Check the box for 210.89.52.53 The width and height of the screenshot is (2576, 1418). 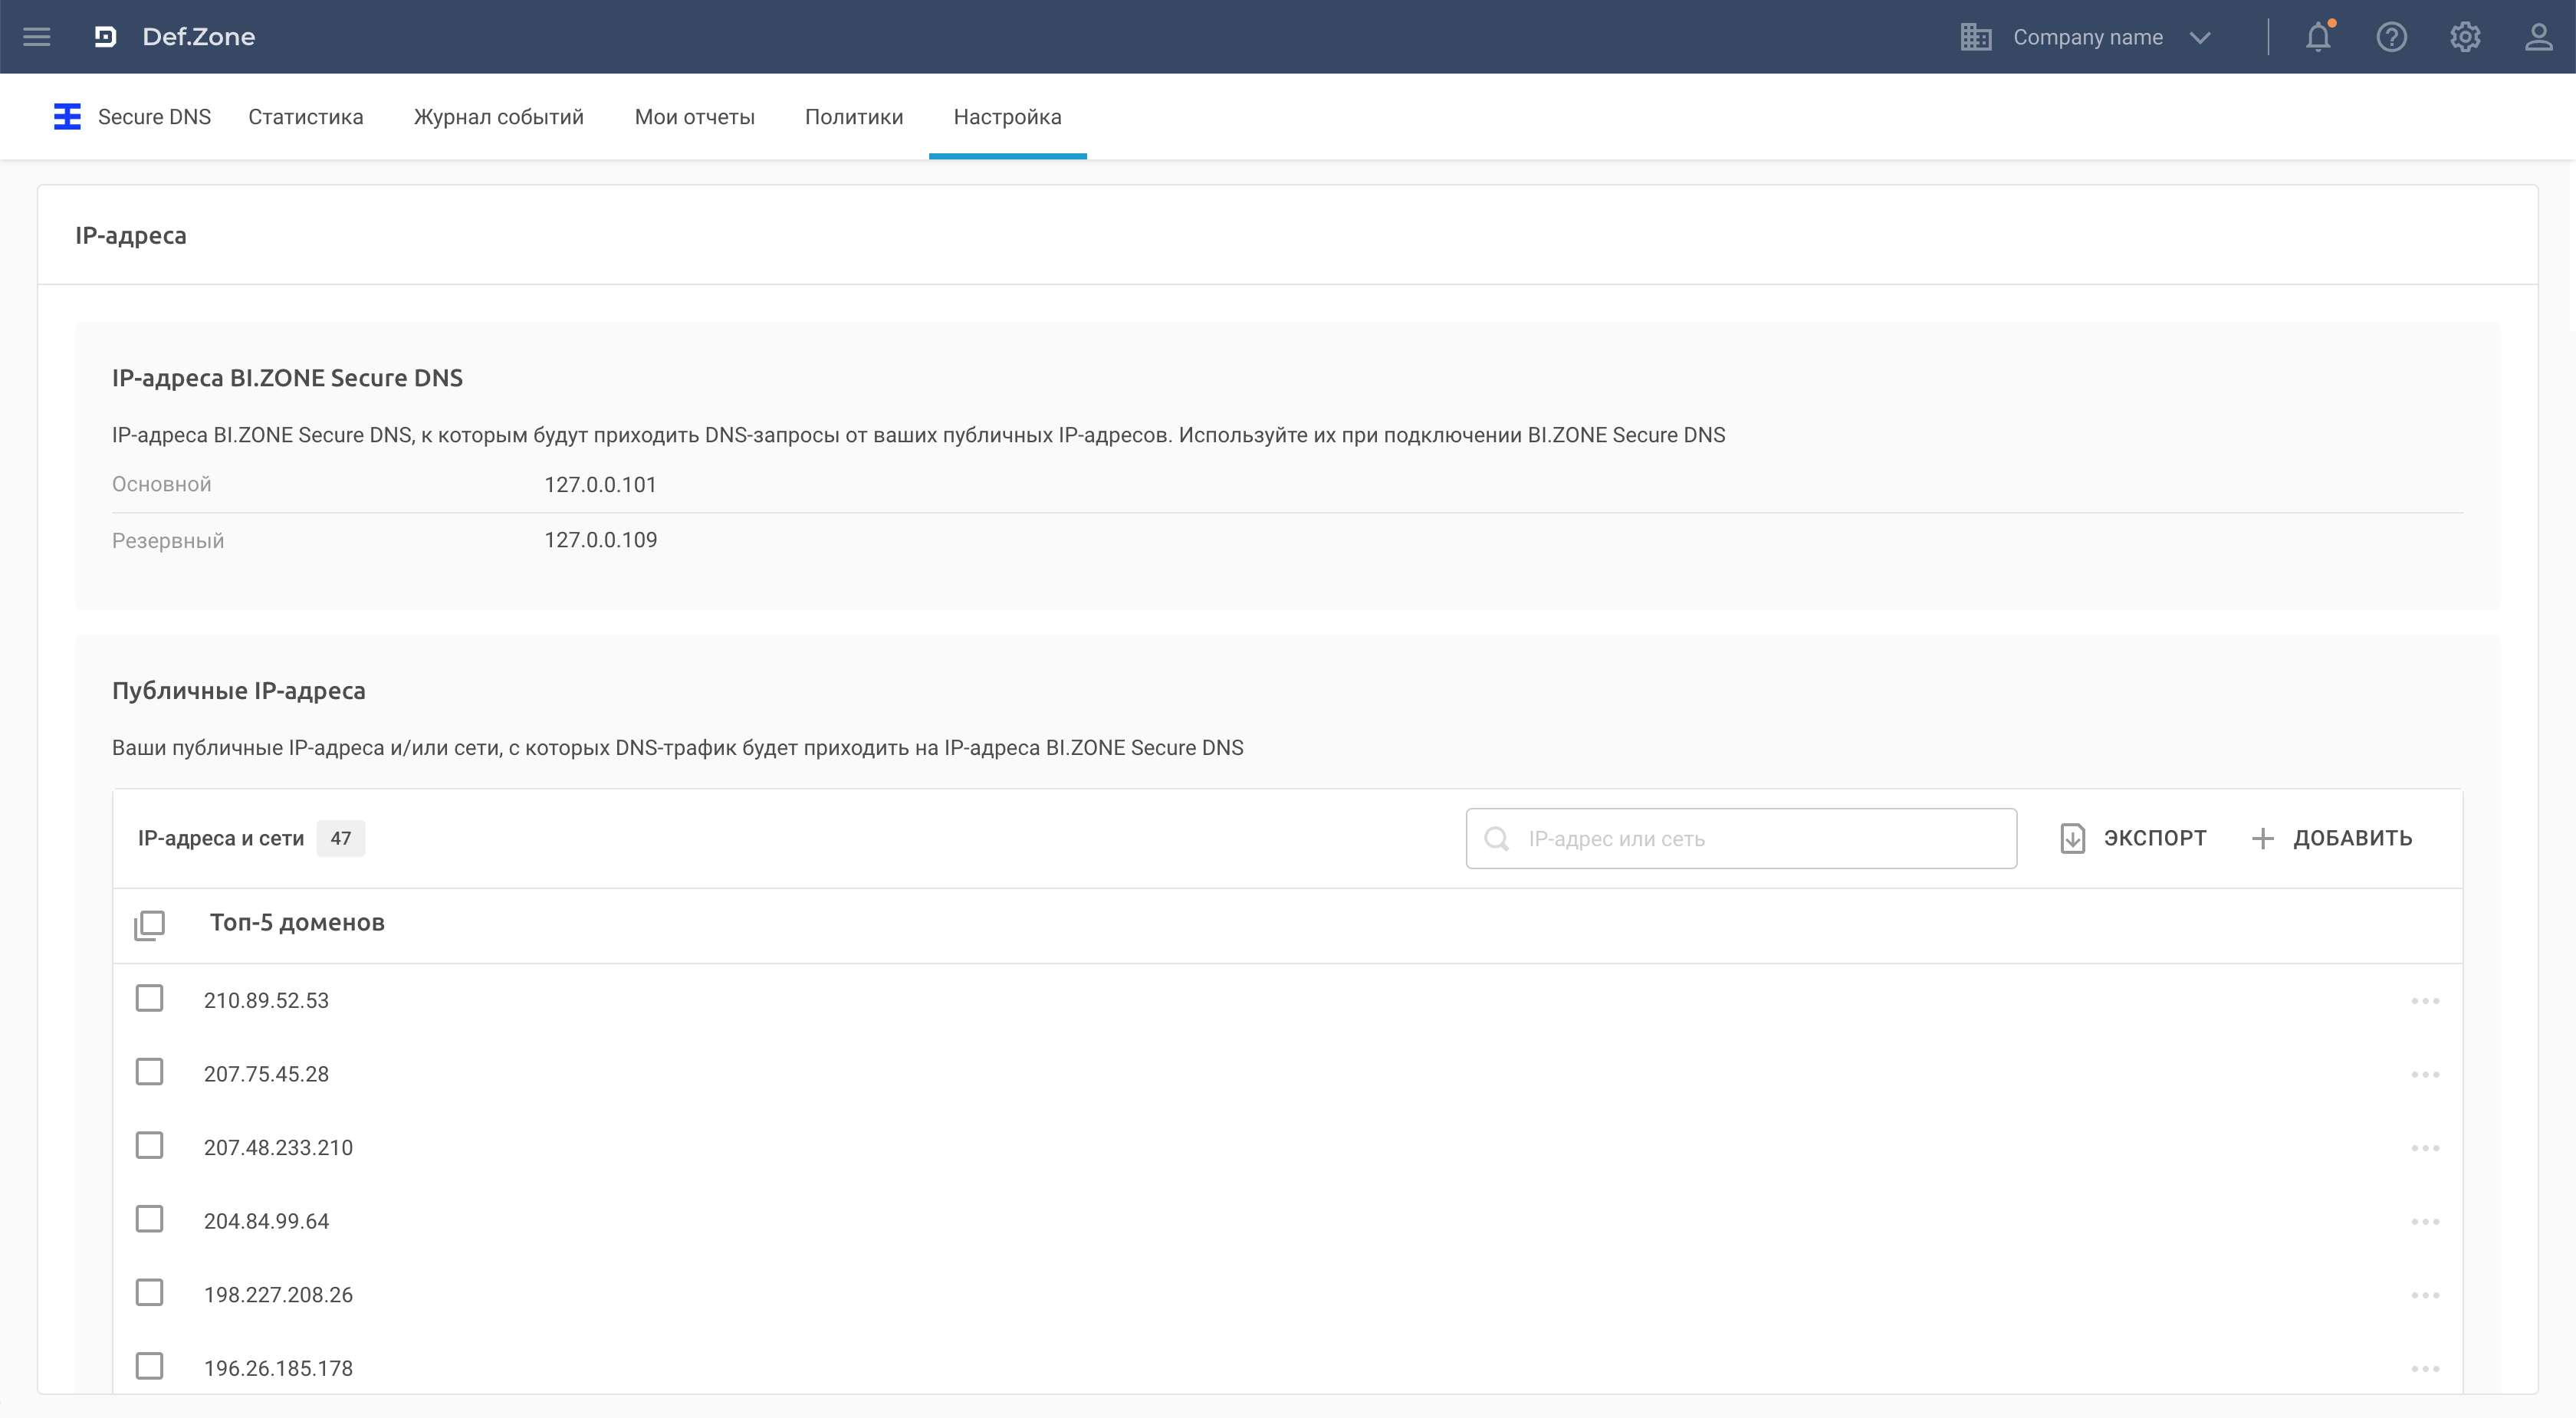click(x=149, y=998)
